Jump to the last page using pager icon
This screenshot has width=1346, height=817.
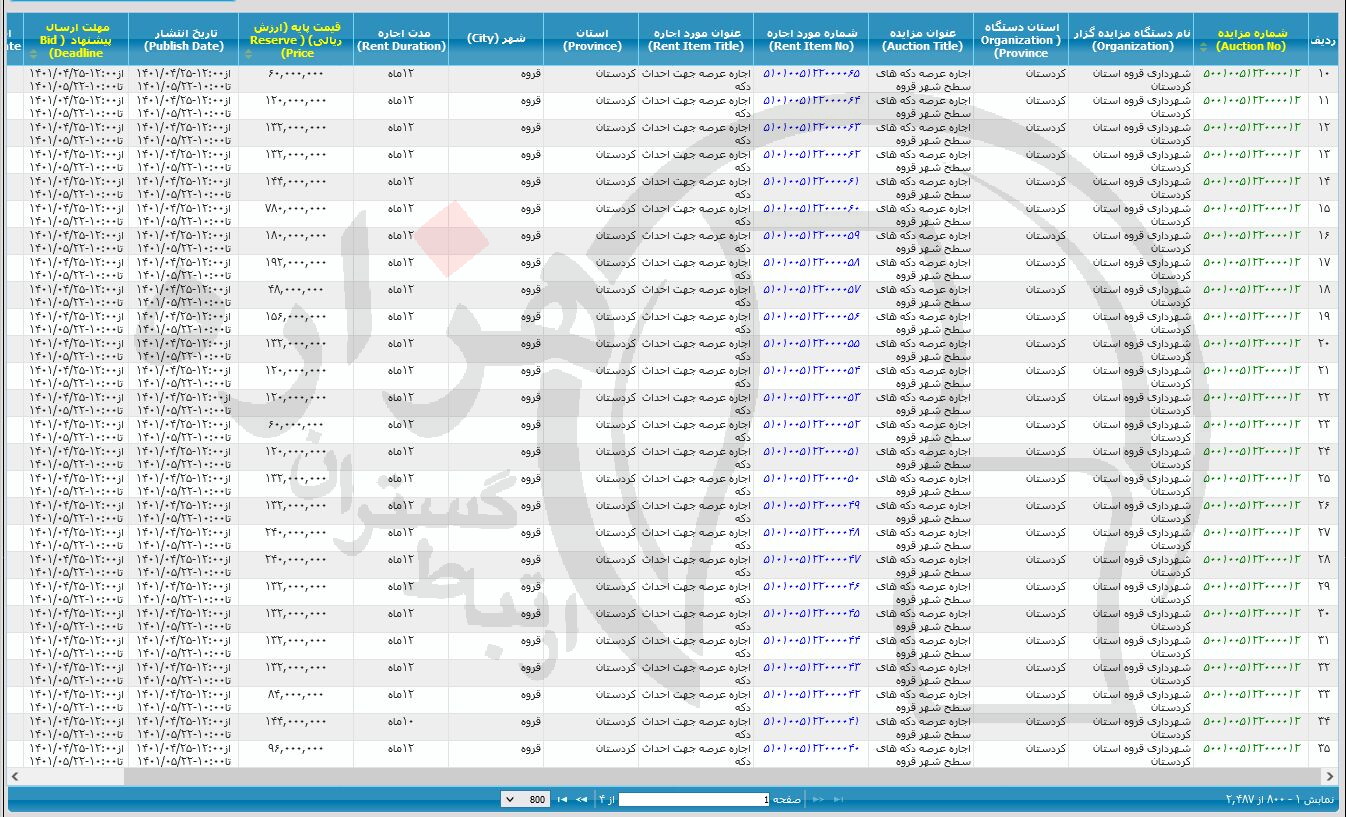click(562, 800)
